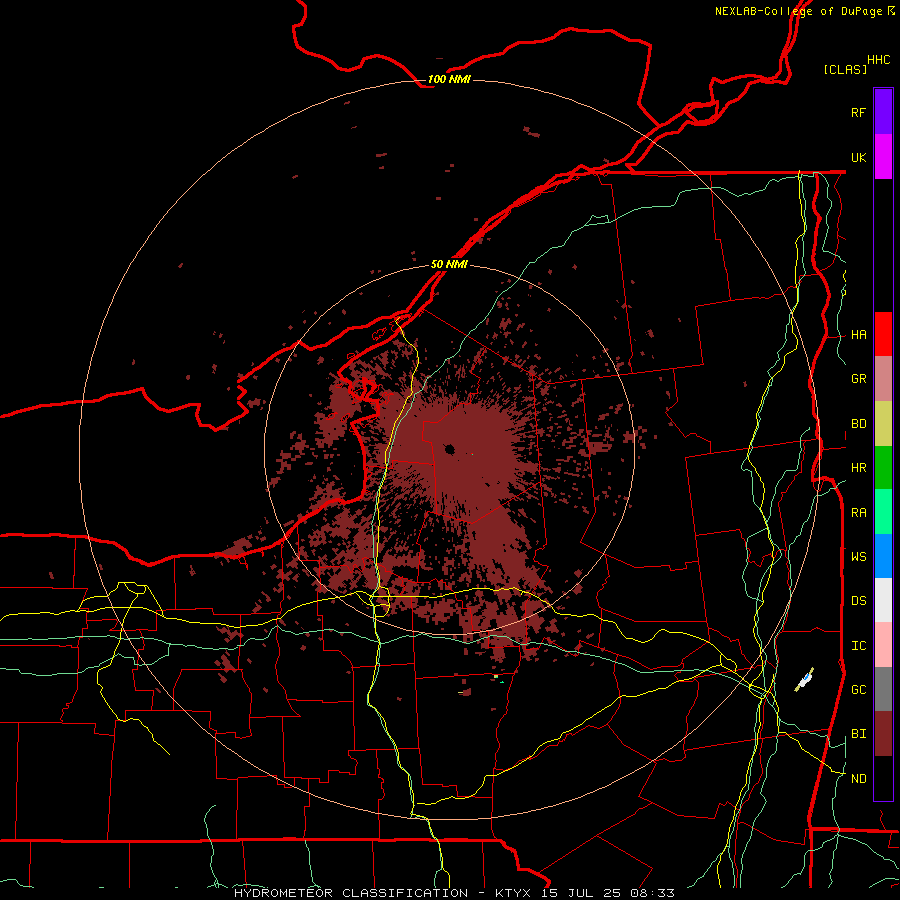The width and height of the screenshot is (900, 900).
Task: Click the 50 NMI range ring label
Action: coord(449,265)
